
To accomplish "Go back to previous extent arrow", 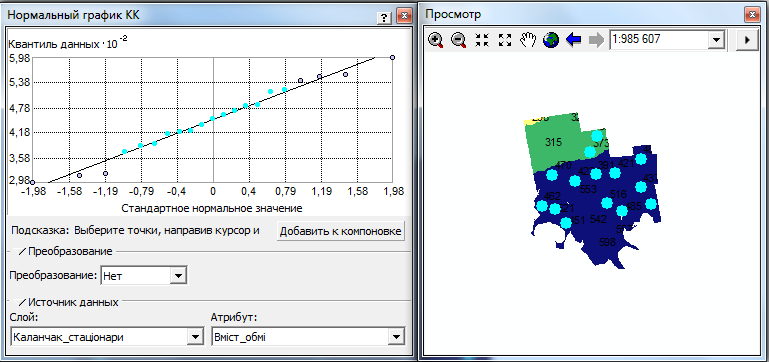I will tap(573, 40).
